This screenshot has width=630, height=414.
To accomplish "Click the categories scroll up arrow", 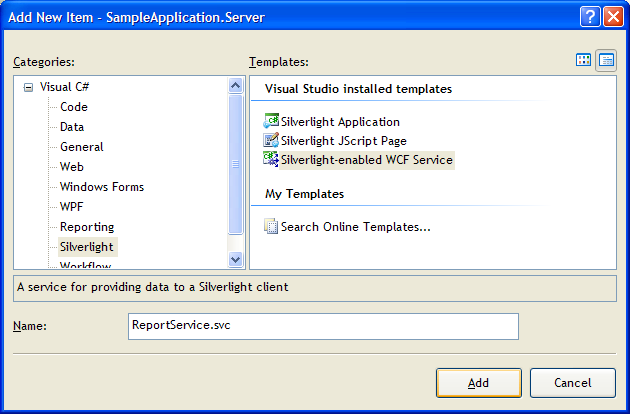I will click(235, 85).
